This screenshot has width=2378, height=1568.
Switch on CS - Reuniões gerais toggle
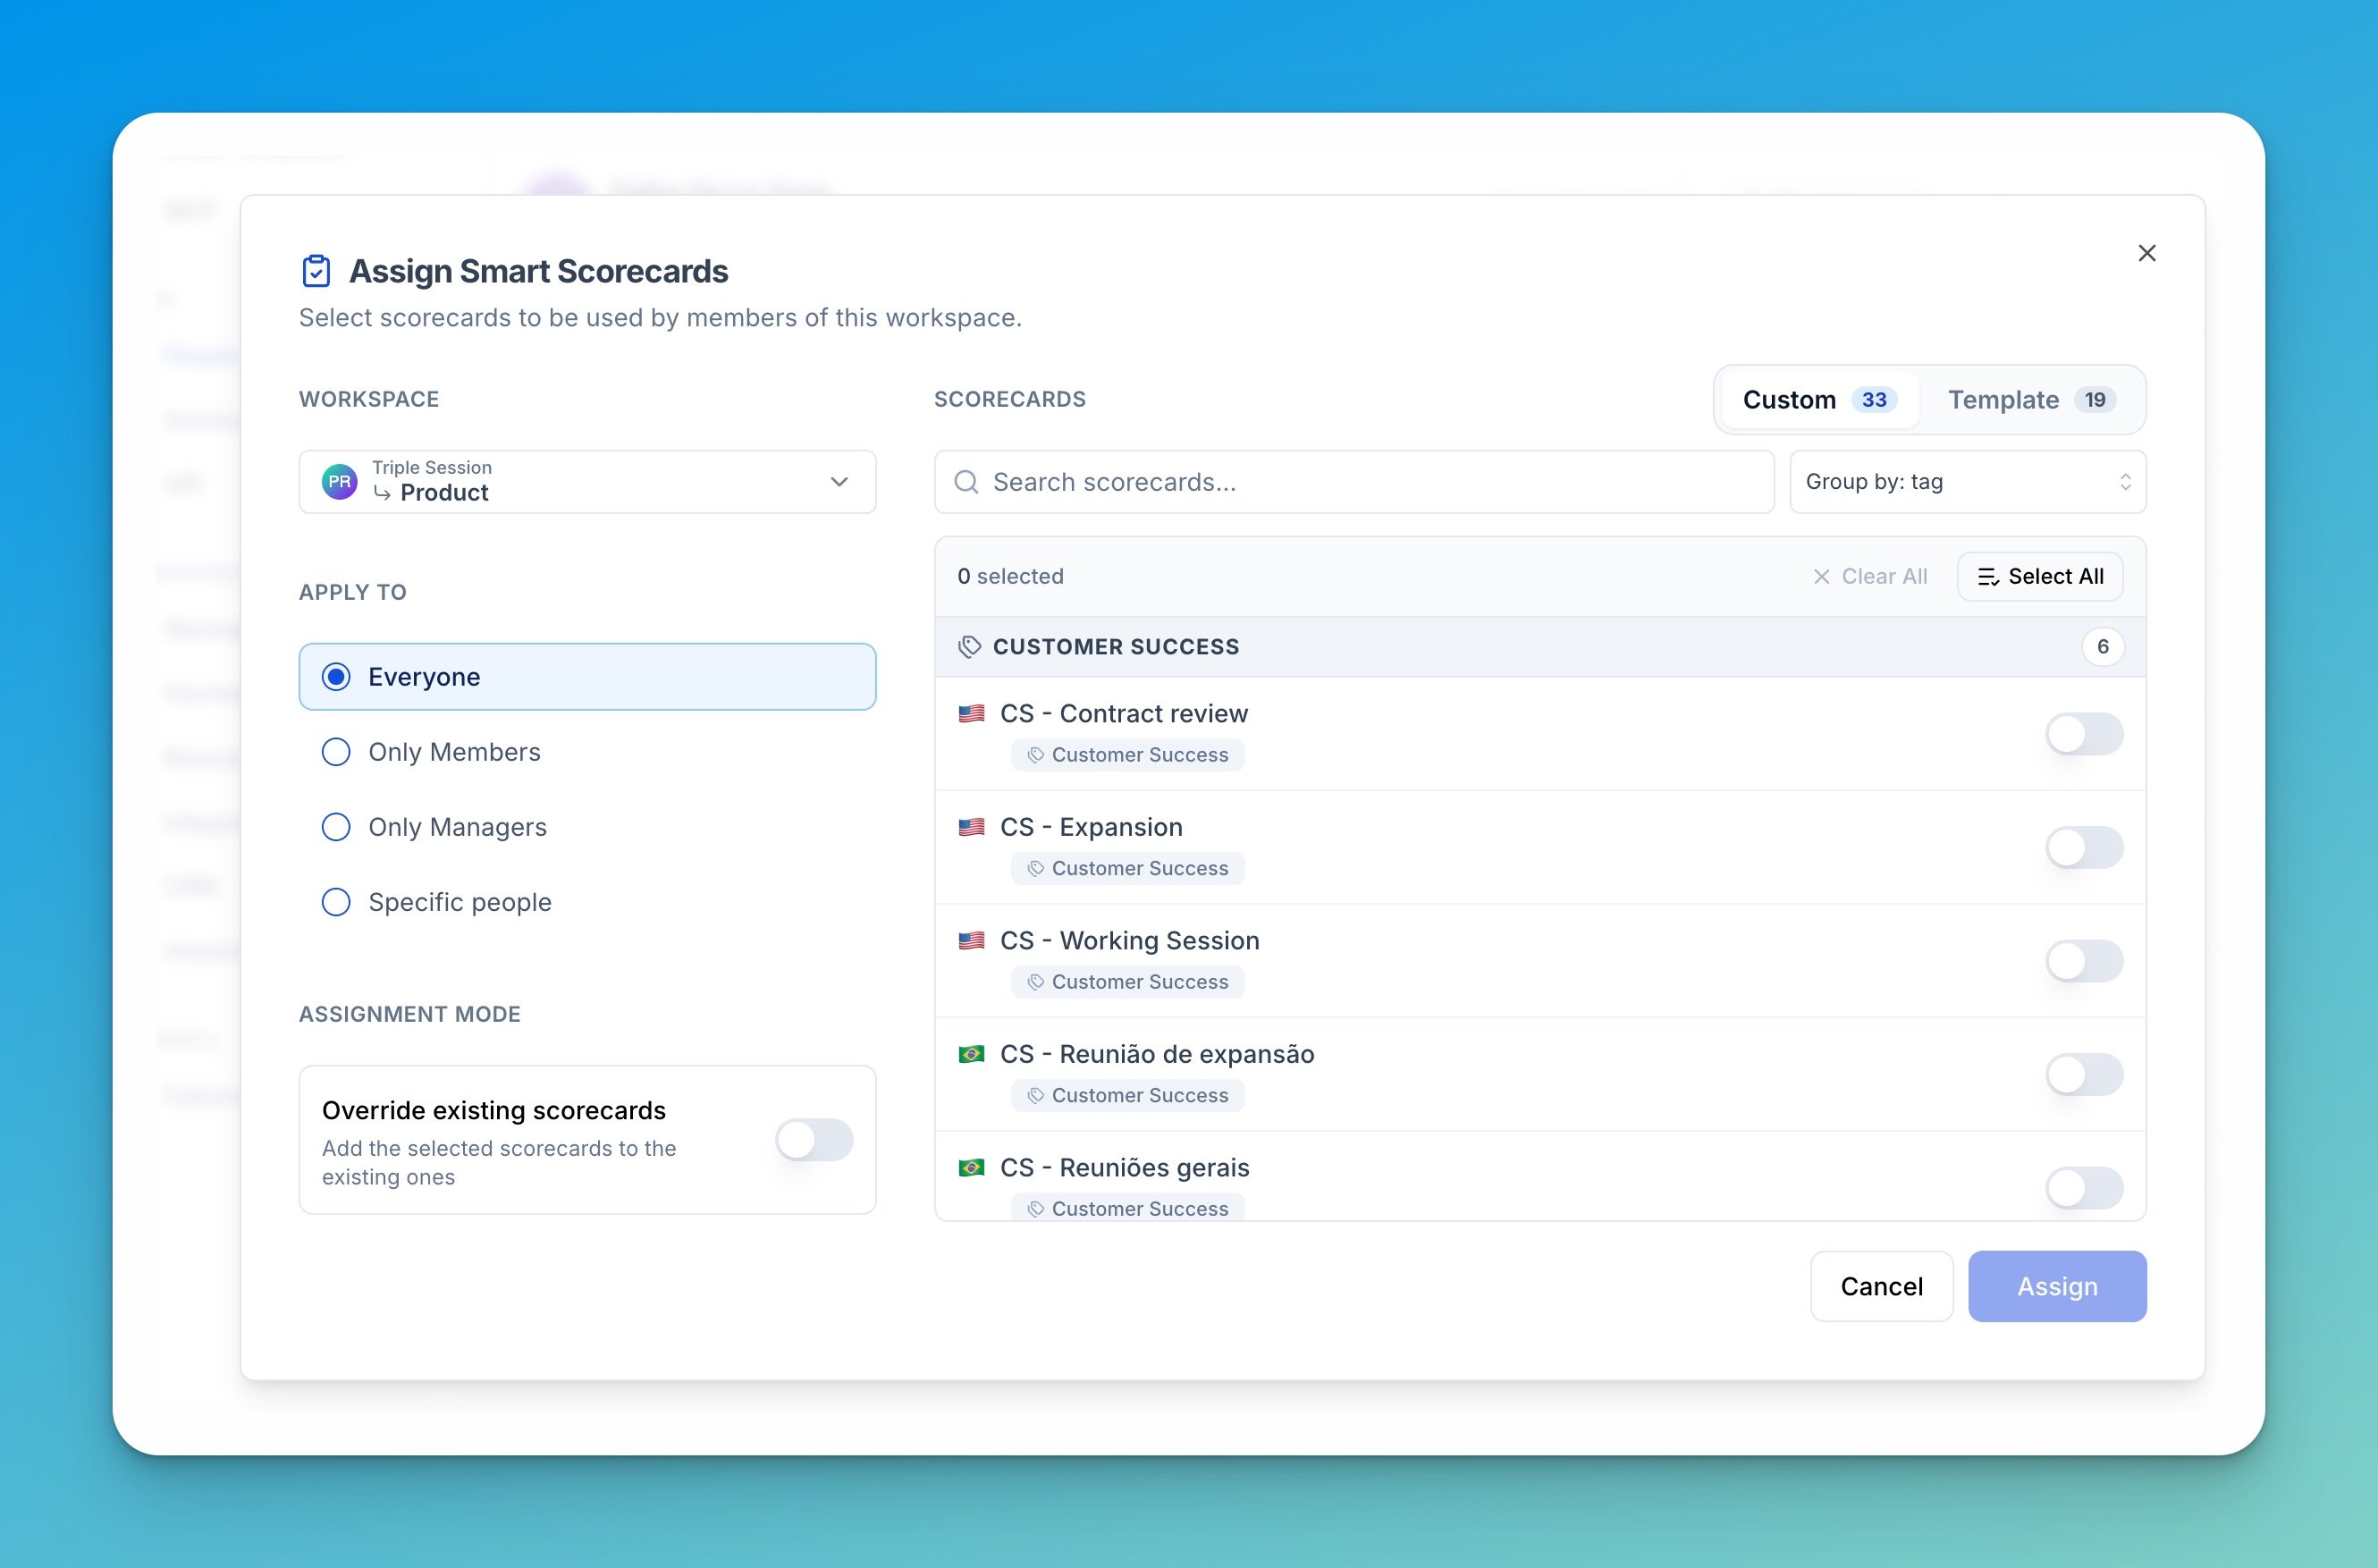coord(2084,1188)
